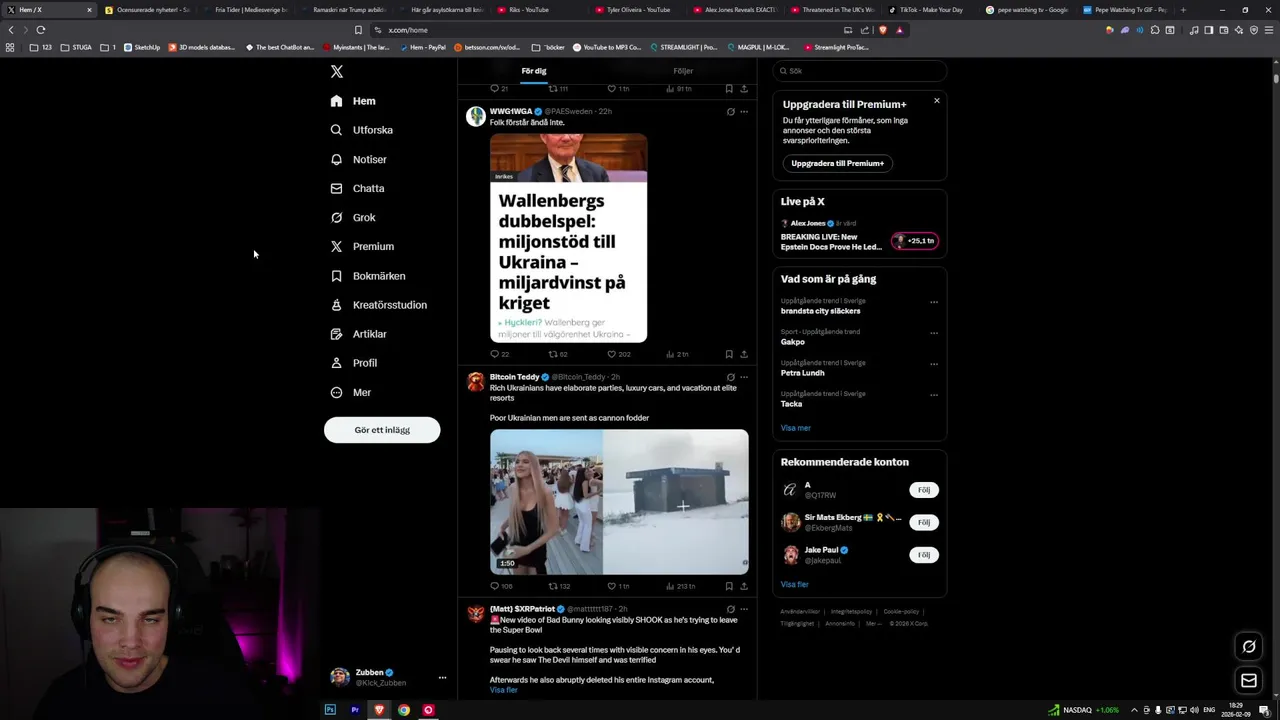Close the Premium+ upgrade card
The height and width of the screenshot is (720, 1280).
point(937,101)
